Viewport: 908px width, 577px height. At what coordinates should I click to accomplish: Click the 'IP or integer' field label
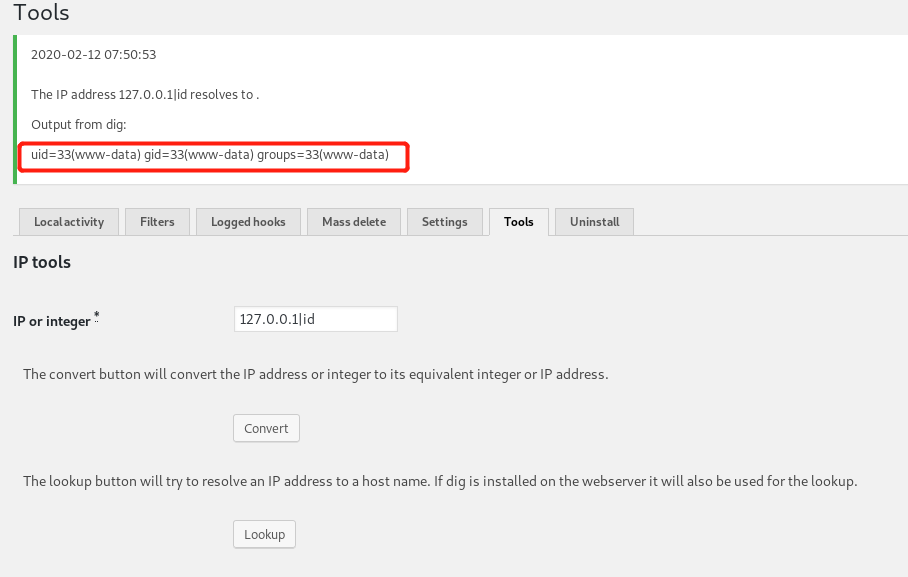click(x=51, y=321)
